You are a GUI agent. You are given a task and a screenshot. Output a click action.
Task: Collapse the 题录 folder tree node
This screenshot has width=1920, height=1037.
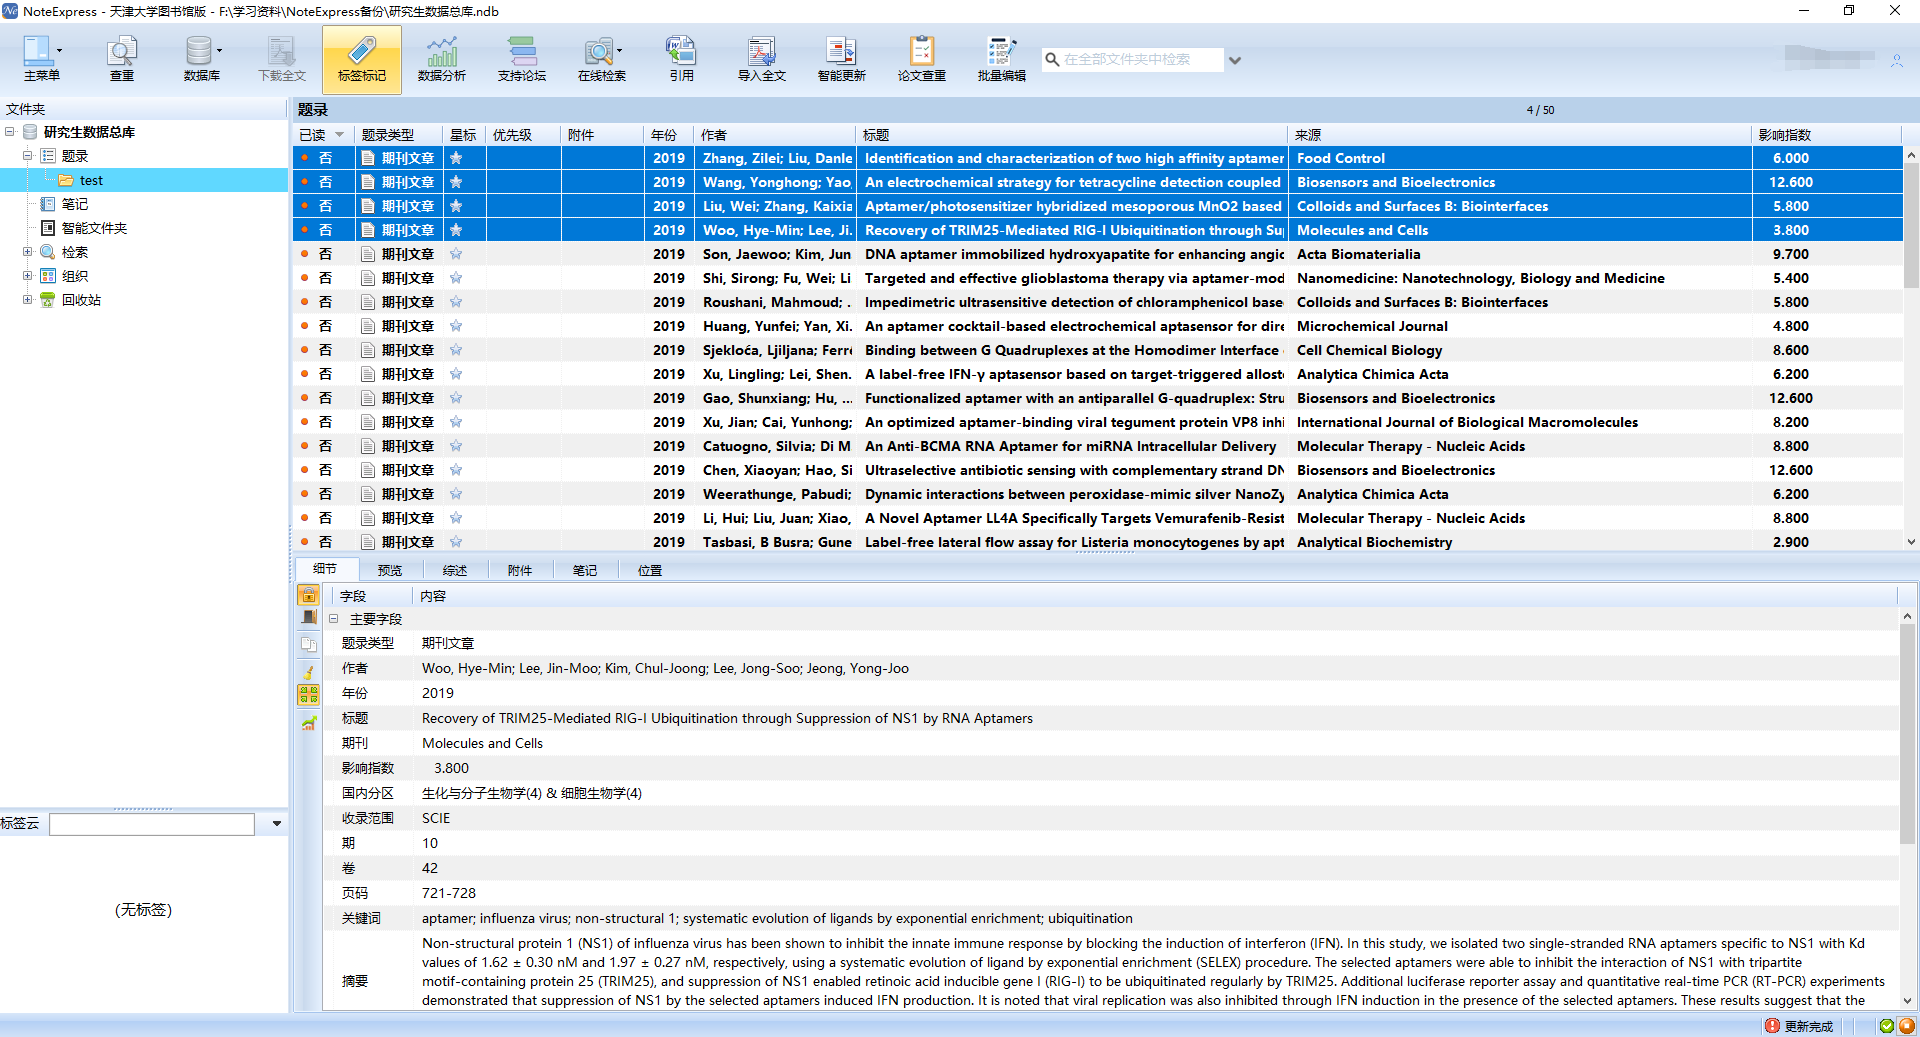[28, 155]
